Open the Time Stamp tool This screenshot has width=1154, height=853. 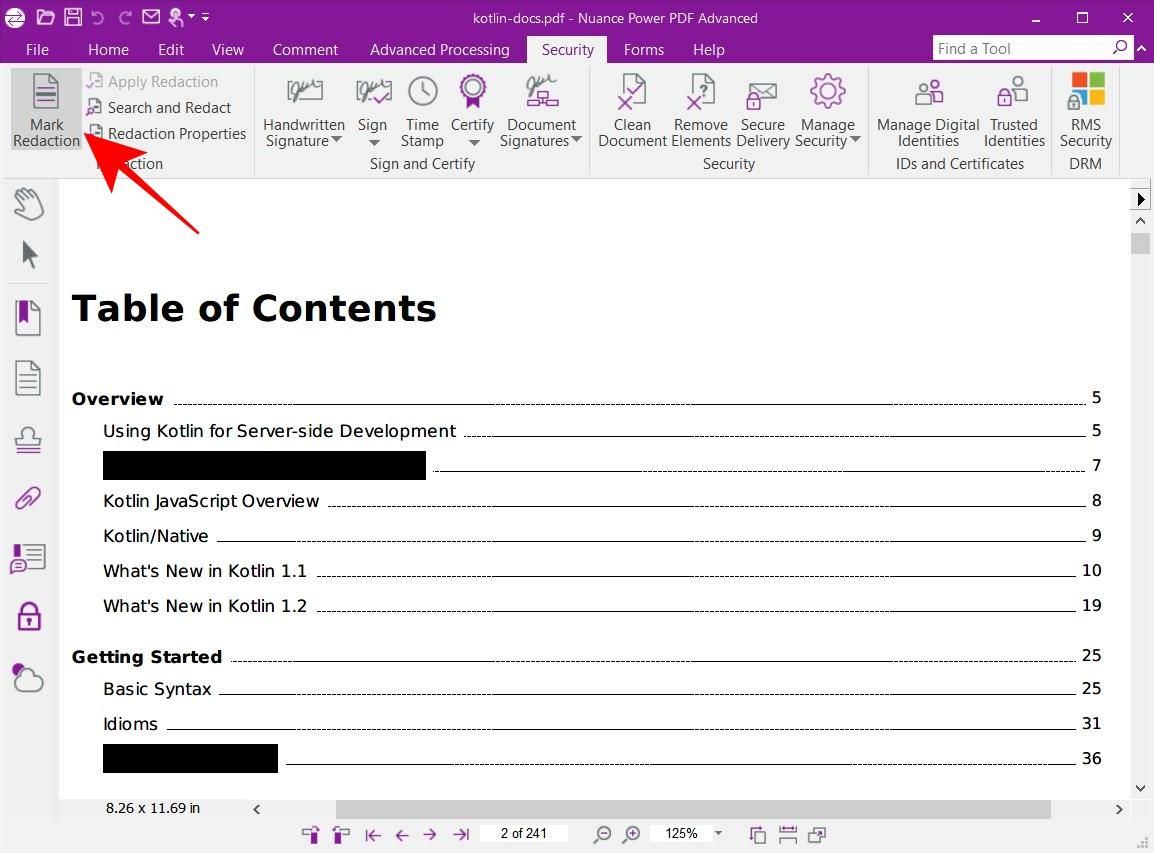422,110
